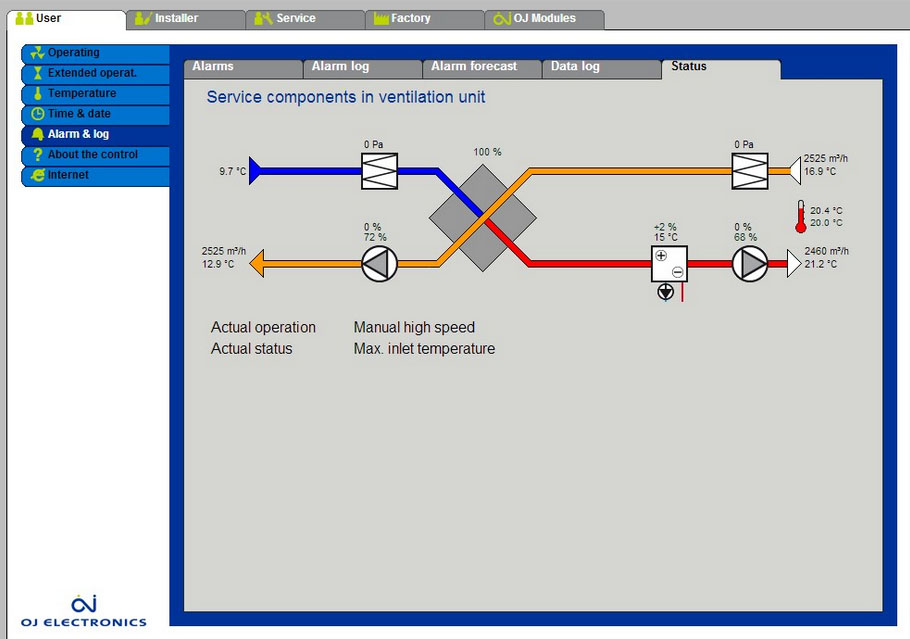Click the circulation pump icon below the coil
The width and height of the screenshot is (910, 639).
pos(666,293)
